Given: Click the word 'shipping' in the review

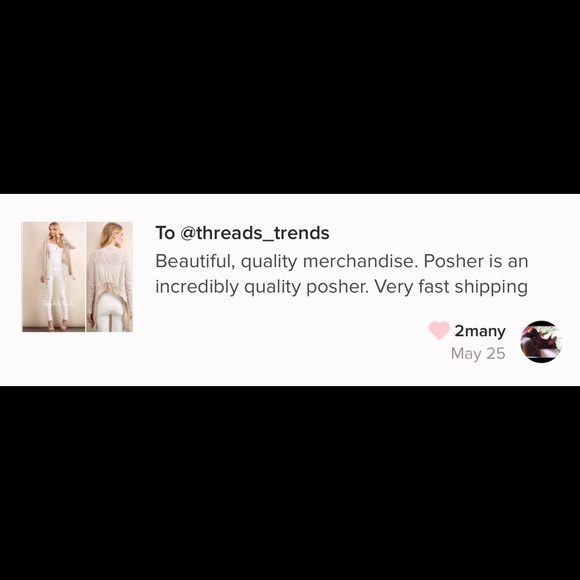Looking at the screenshot, I should (x=491, y=287).
